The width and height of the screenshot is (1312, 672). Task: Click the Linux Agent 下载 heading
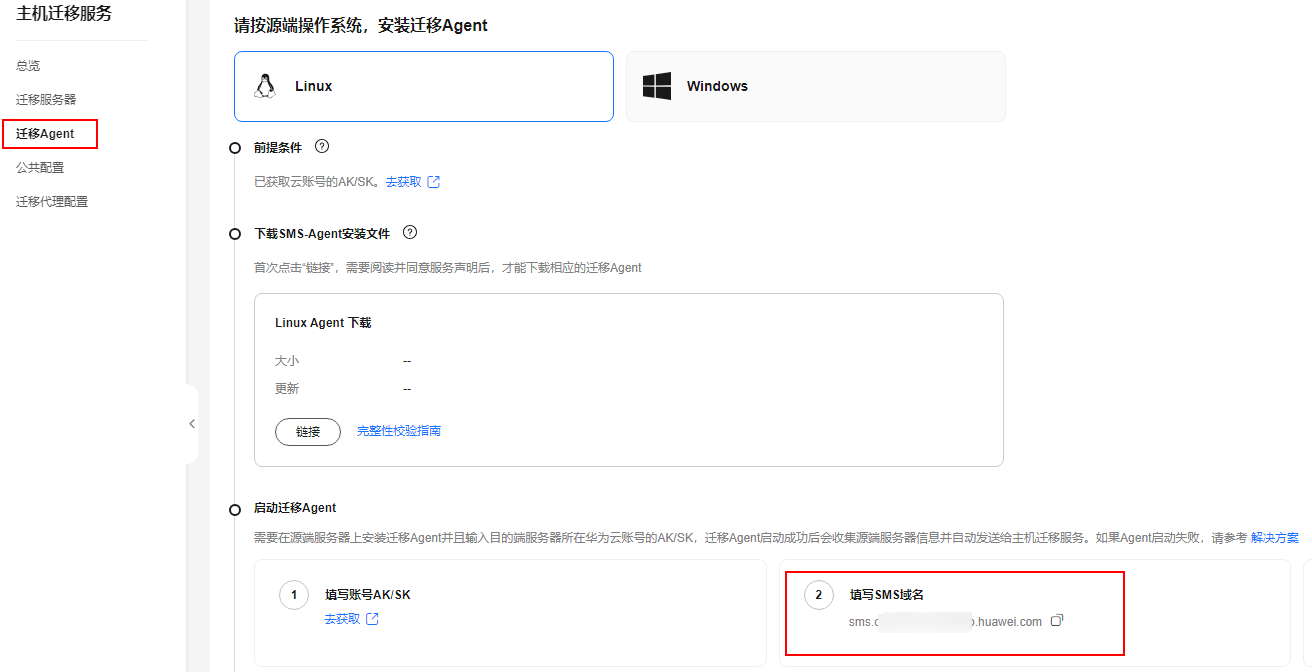pyautogui.click(x=323, y=323)
